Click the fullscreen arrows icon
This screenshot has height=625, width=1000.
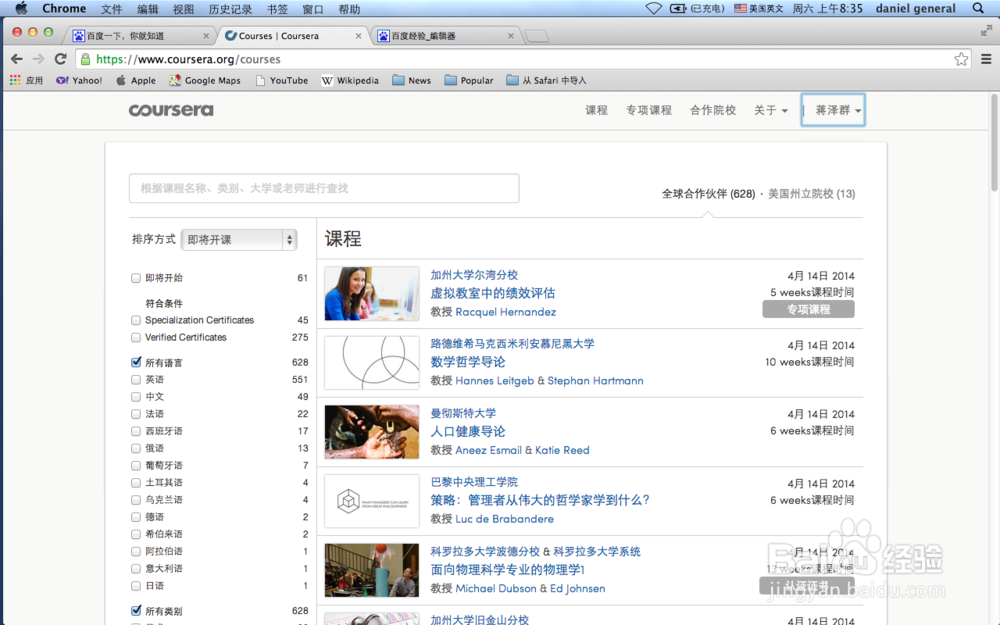(986, 30)
